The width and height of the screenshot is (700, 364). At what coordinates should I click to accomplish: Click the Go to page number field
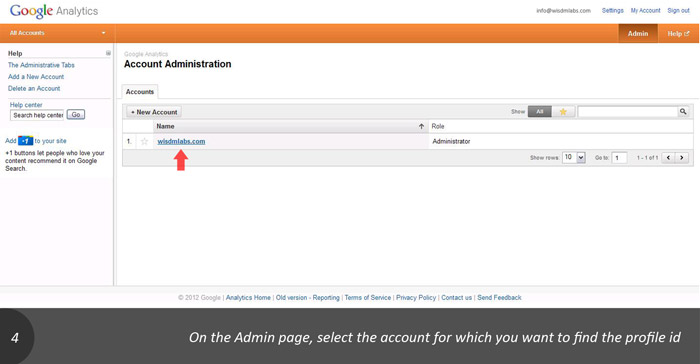619,158
